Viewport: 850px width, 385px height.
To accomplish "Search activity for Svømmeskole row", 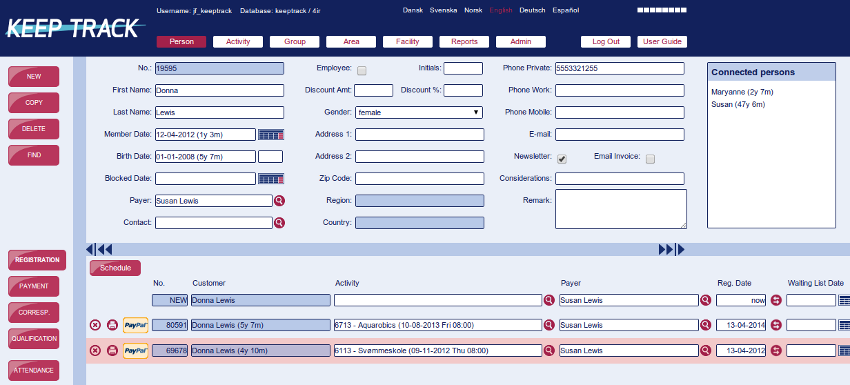I will pyautogui.click(x=549, y=350).
